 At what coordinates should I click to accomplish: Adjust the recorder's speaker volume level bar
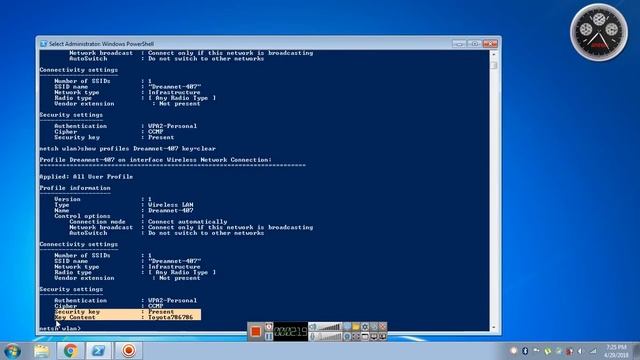point(329,327)
